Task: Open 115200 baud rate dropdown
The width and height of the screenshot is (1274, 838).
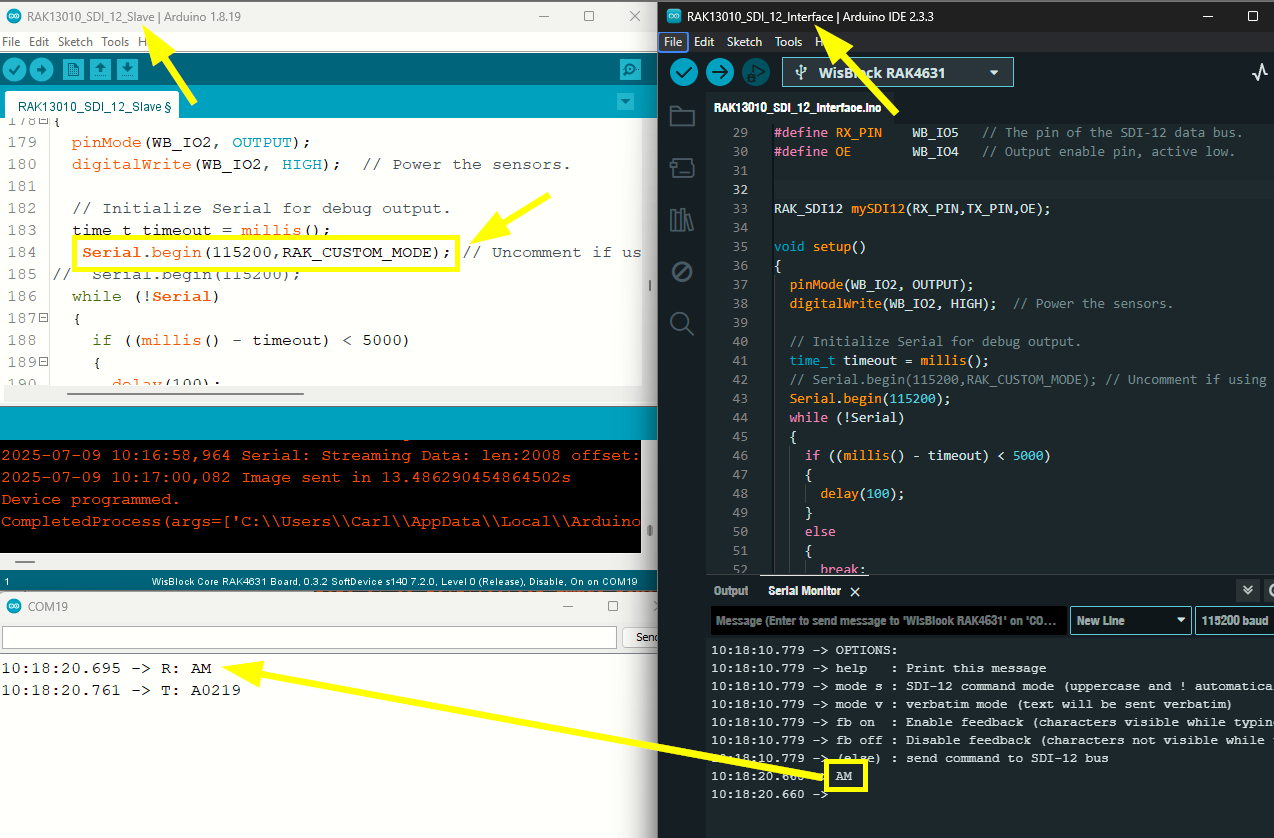Action: (1234, 621)
